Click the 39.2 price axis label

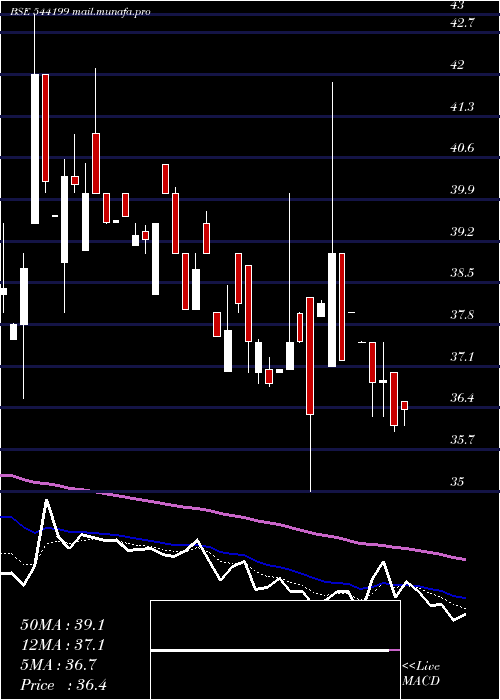click(x=462, y=232)
